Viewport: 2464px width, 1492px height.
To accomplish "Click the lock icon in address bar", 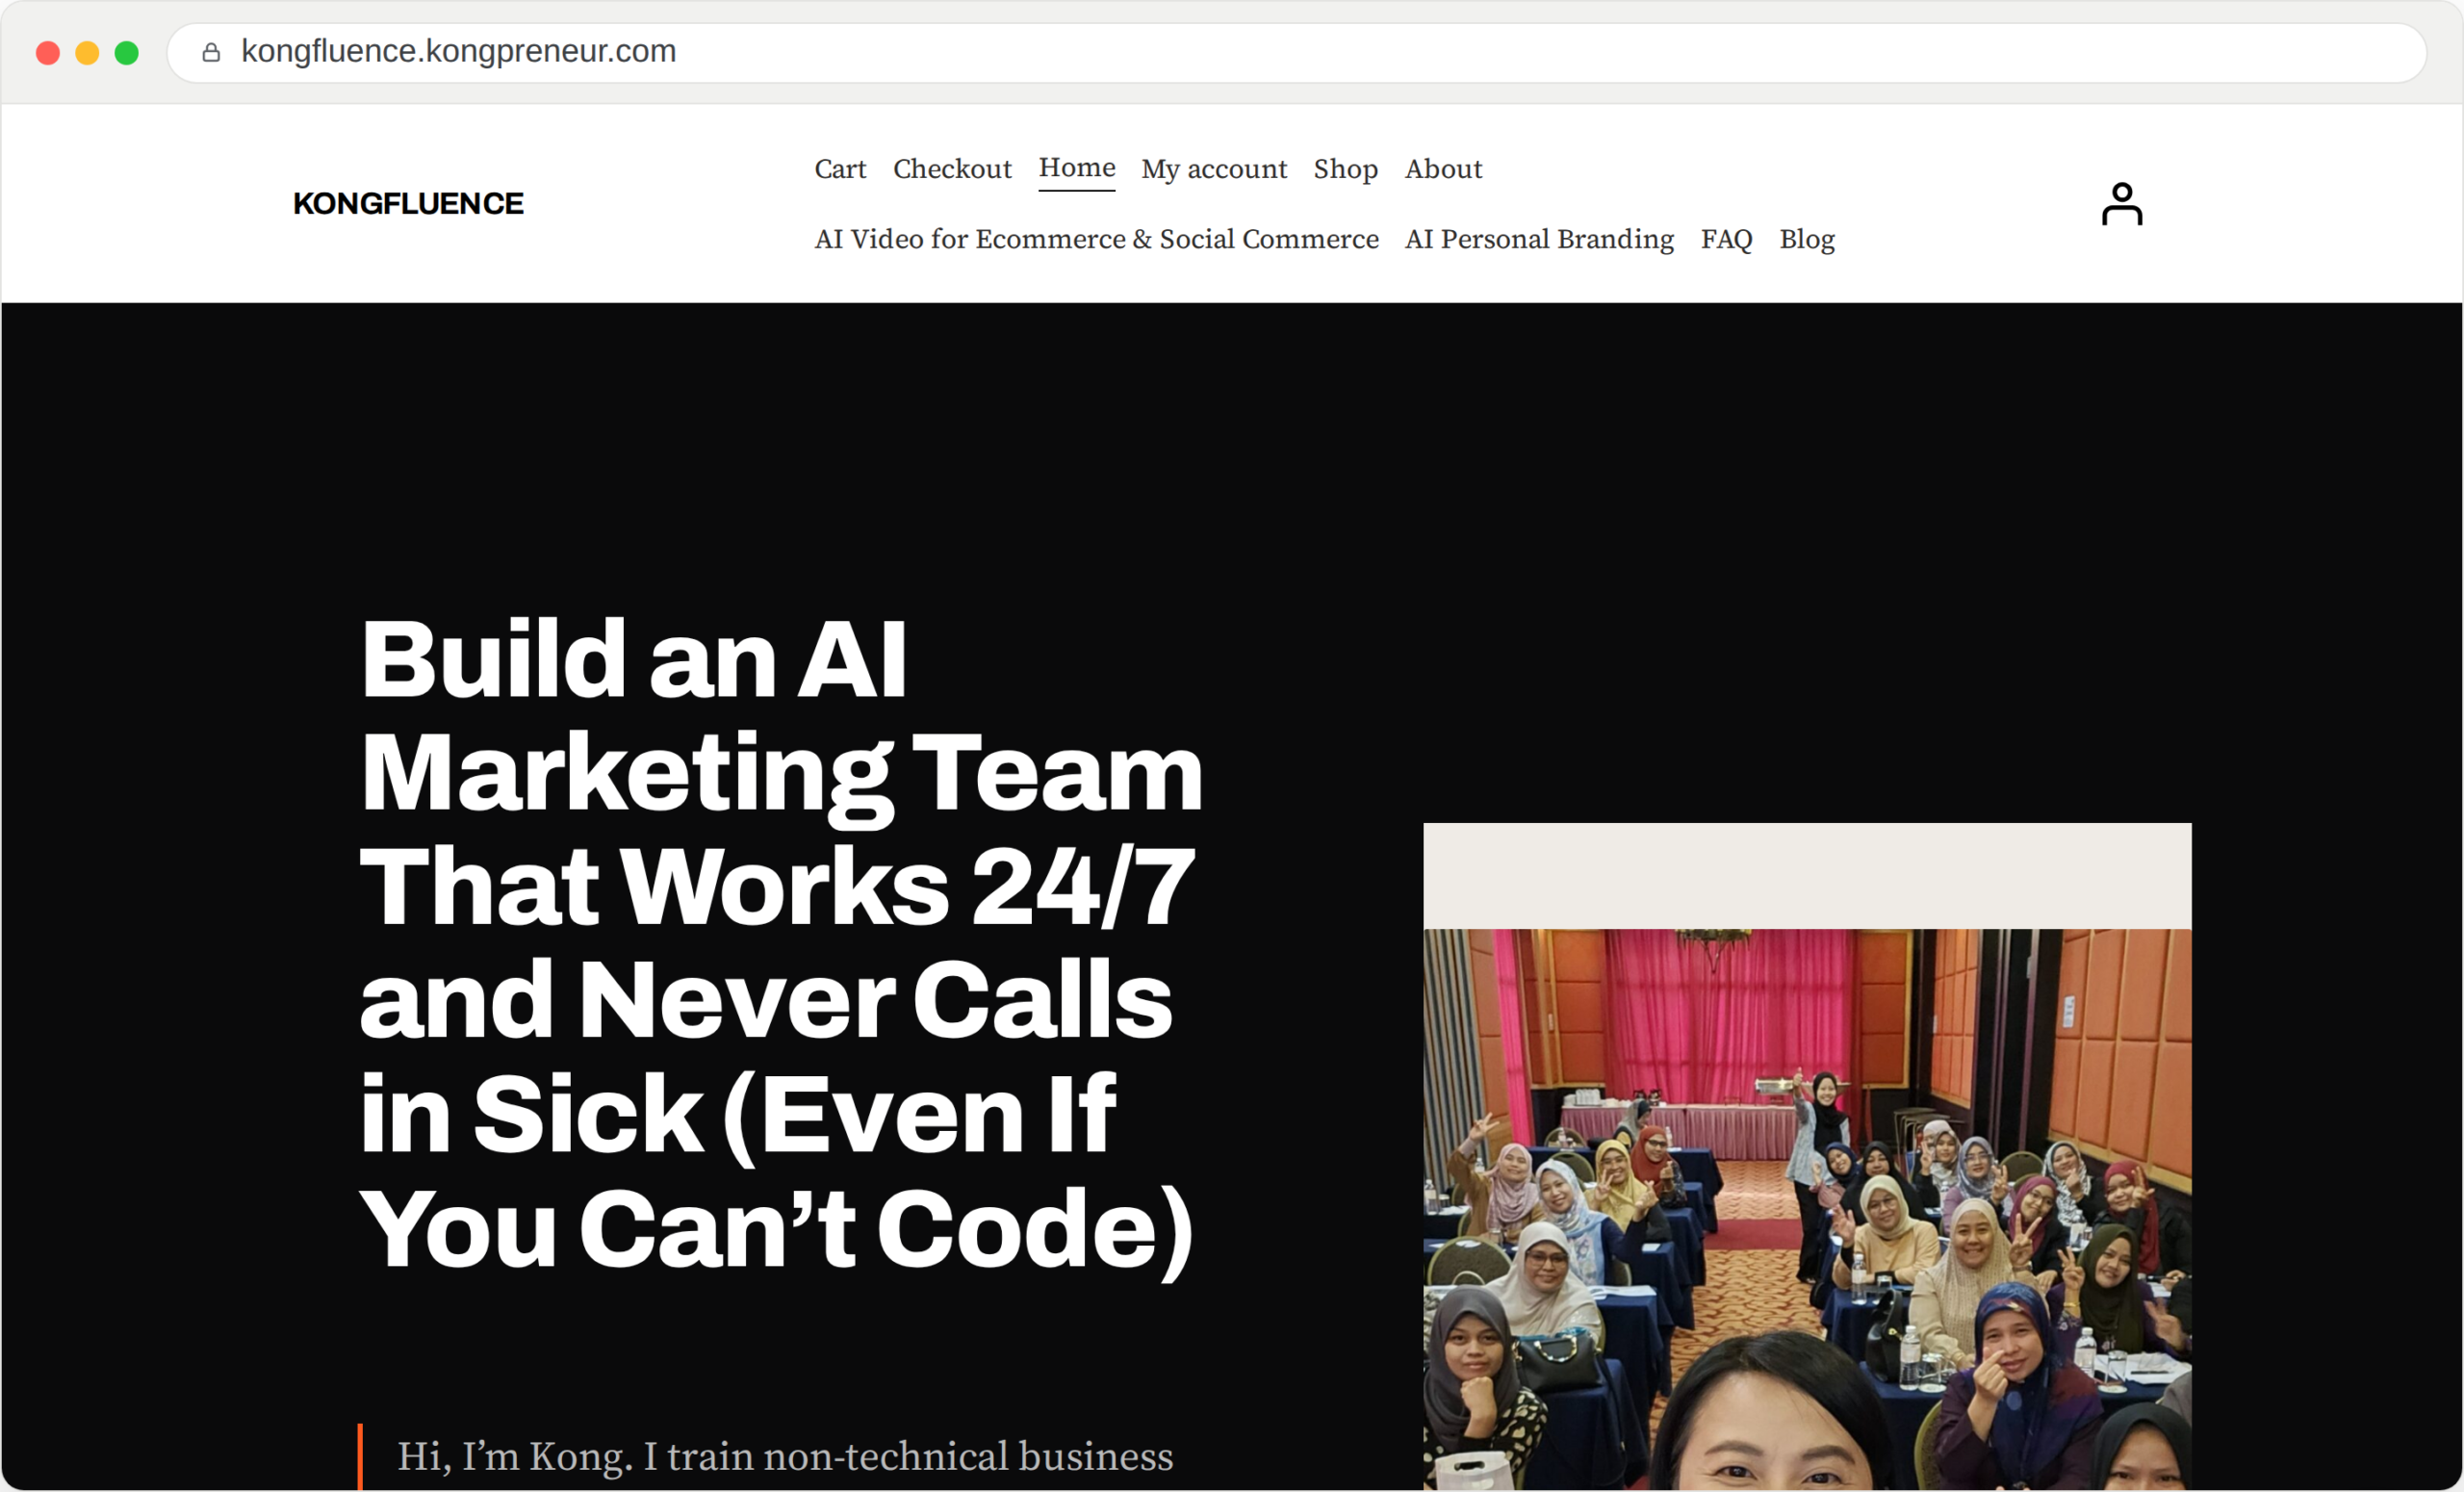I will [211, 52].
